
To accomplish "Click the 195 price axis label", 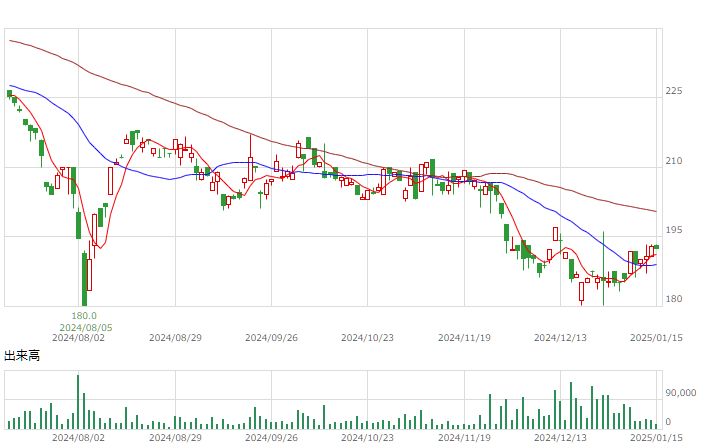I will [x=673, y=230].
